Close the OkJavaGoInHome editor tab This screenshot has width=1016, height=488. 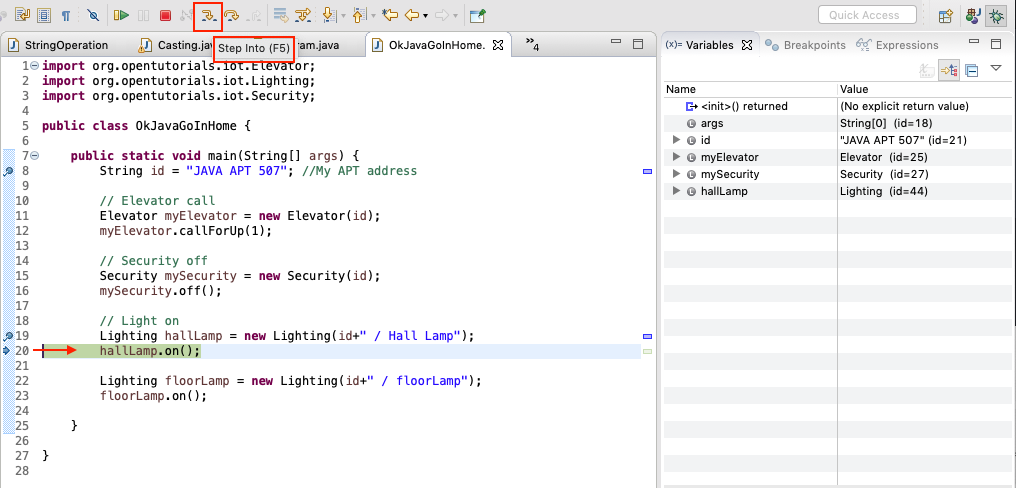498,45
